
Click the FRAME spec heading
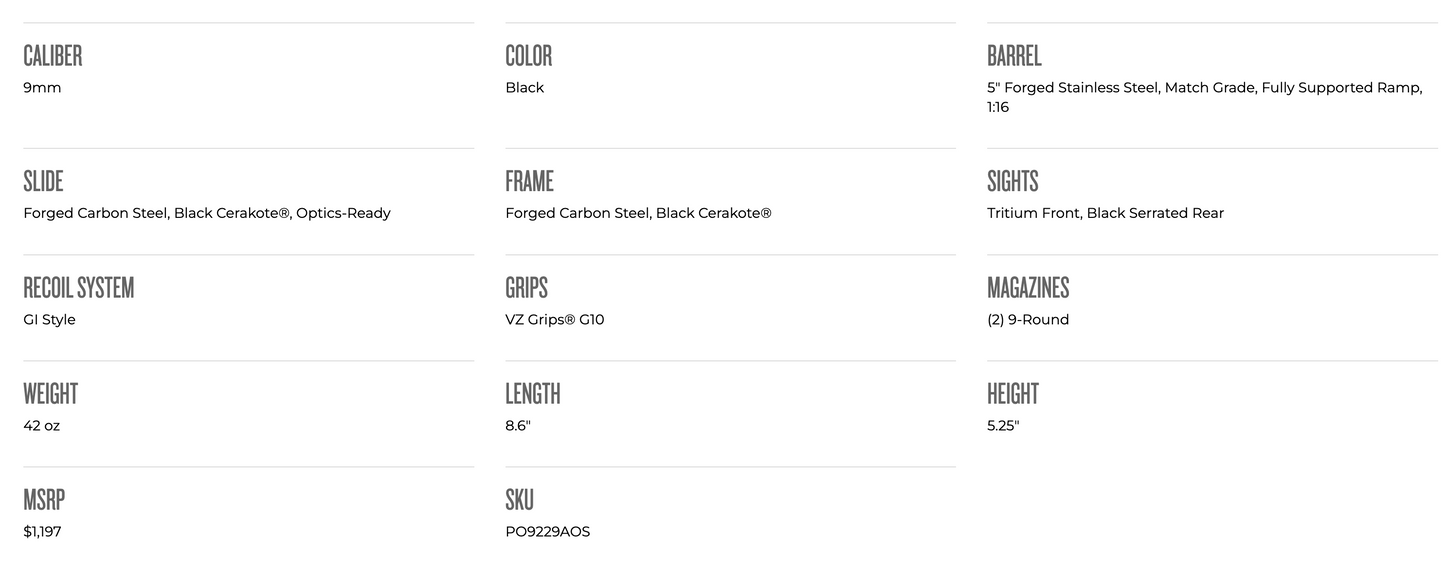coord(529,182)
